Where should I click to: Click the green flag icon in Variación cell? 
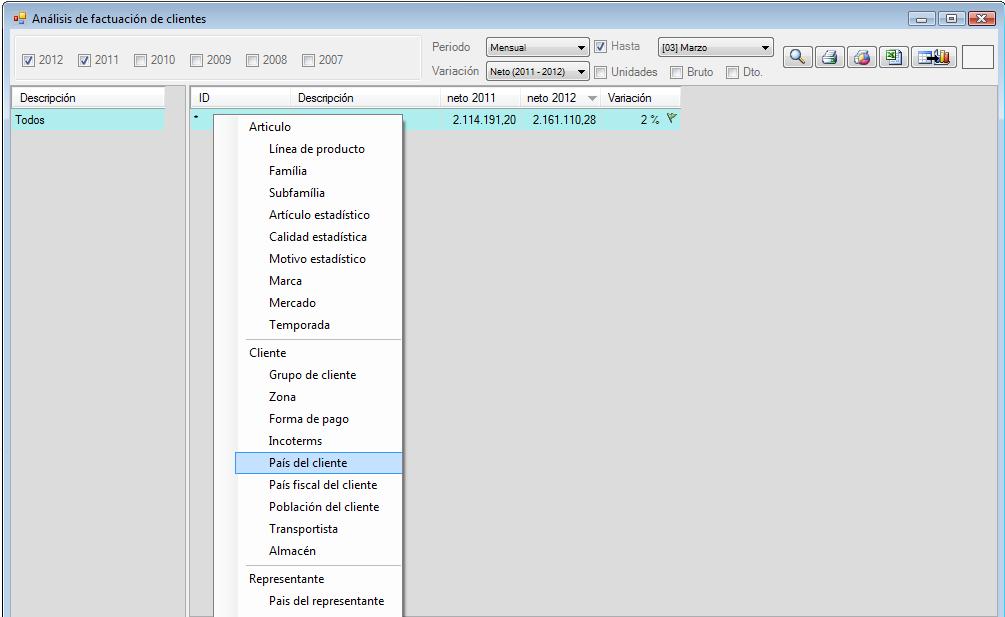[x=671, y=119]
